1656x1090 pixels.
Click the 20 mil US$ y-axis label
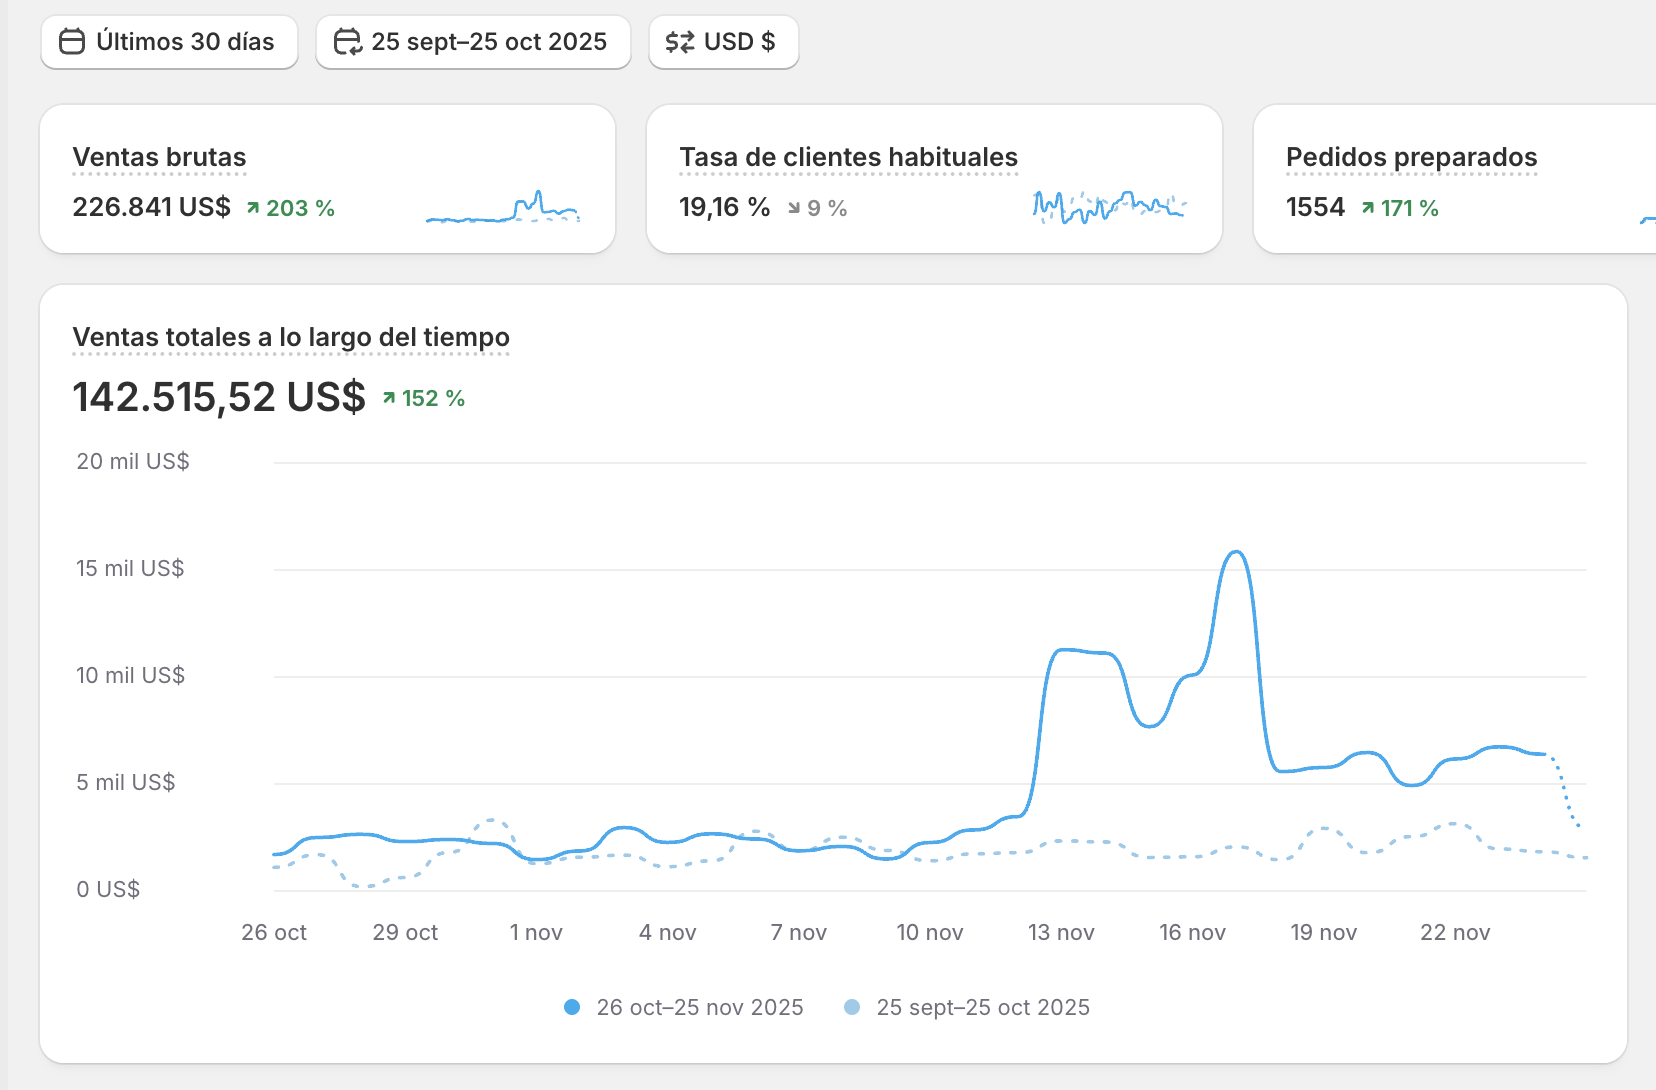tap(133, 461)
